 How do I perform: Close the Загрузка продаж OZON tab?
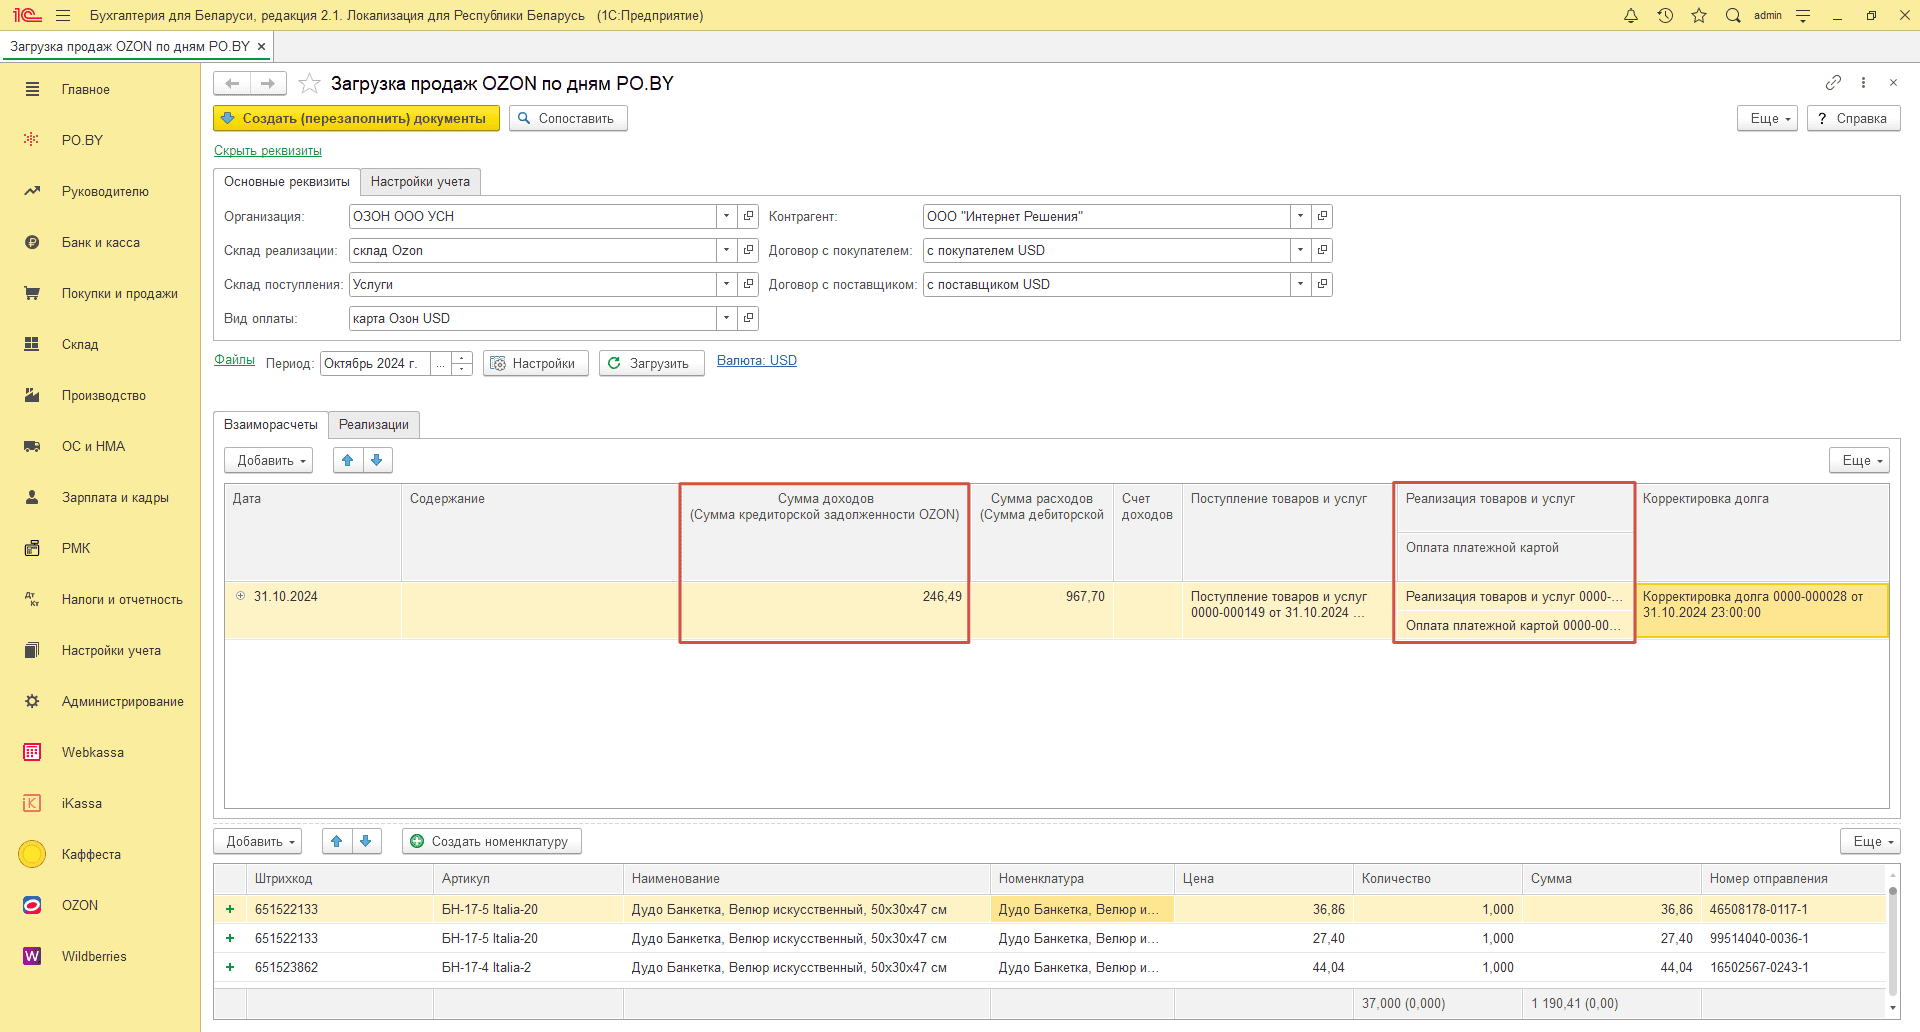(x=261, y=46)
